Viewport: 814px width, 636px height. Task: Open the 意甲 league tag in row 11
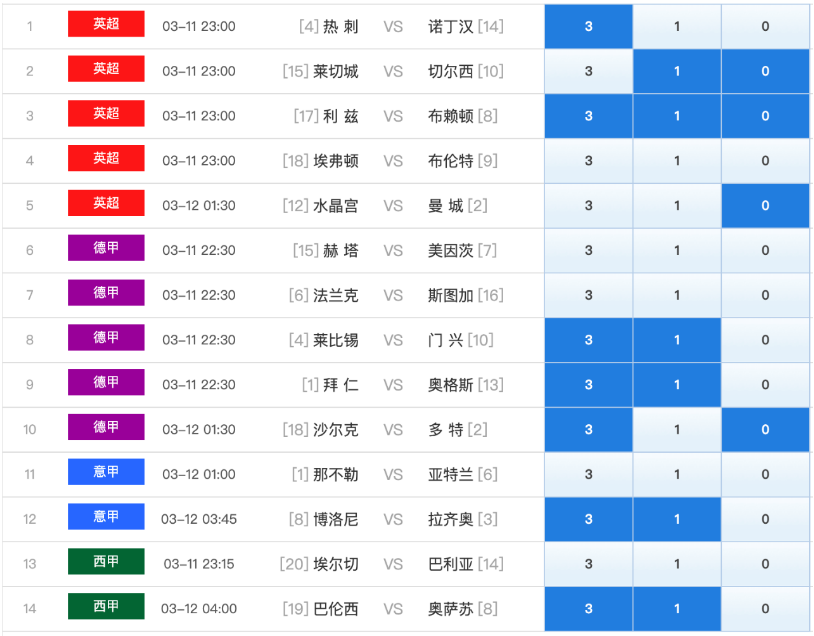(106, 472)
